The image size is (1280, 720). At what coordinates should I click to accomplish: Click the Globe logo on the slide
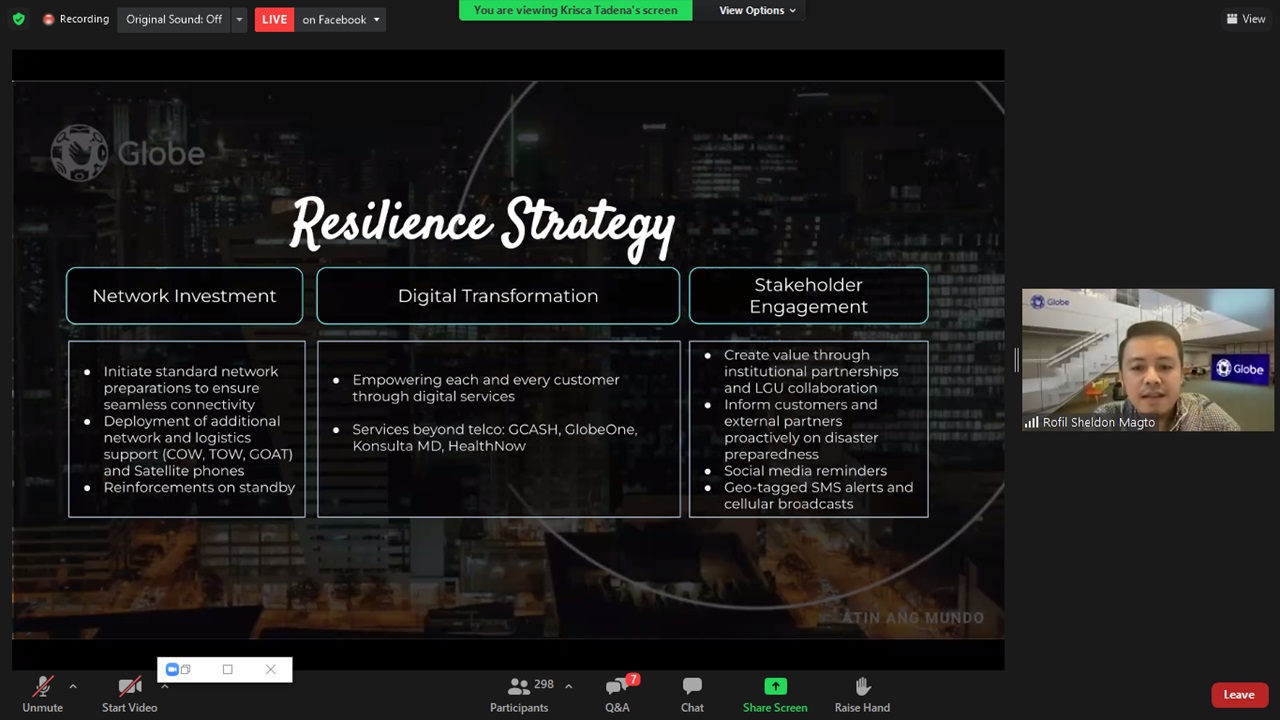[128, 153]
